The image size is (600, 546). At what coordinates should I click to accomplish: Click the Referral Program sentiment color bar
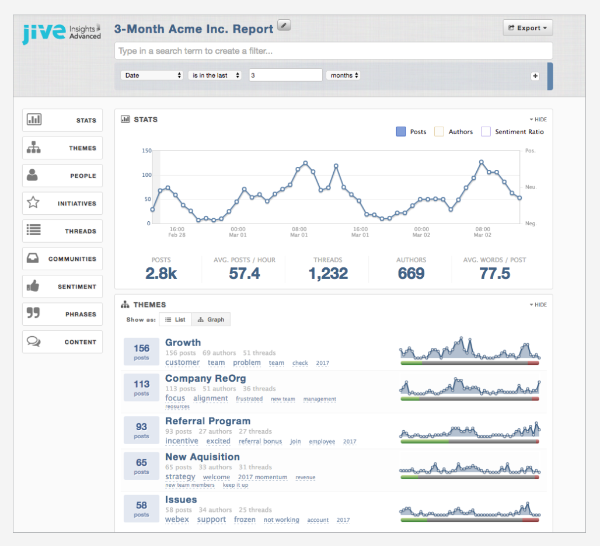[x=470, y=442]
